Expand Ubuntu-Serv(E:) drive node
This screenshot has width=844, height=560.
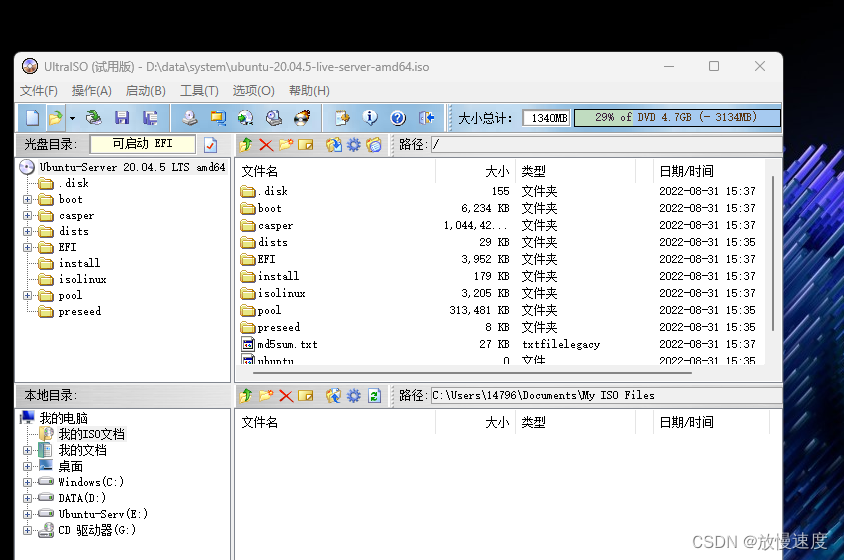pyautogui.click(x=27, y=514)
